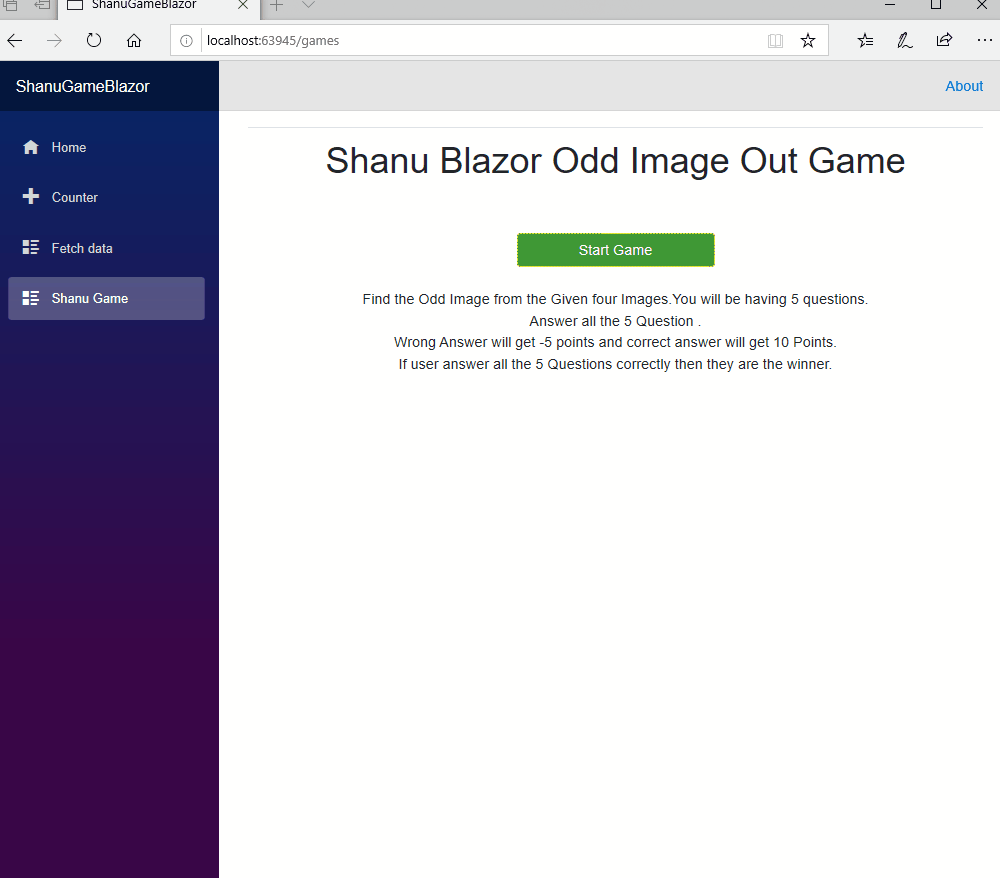Click the green Start Game button
The width and height of the screenshot is (1000, 878).
click(615, 250)
